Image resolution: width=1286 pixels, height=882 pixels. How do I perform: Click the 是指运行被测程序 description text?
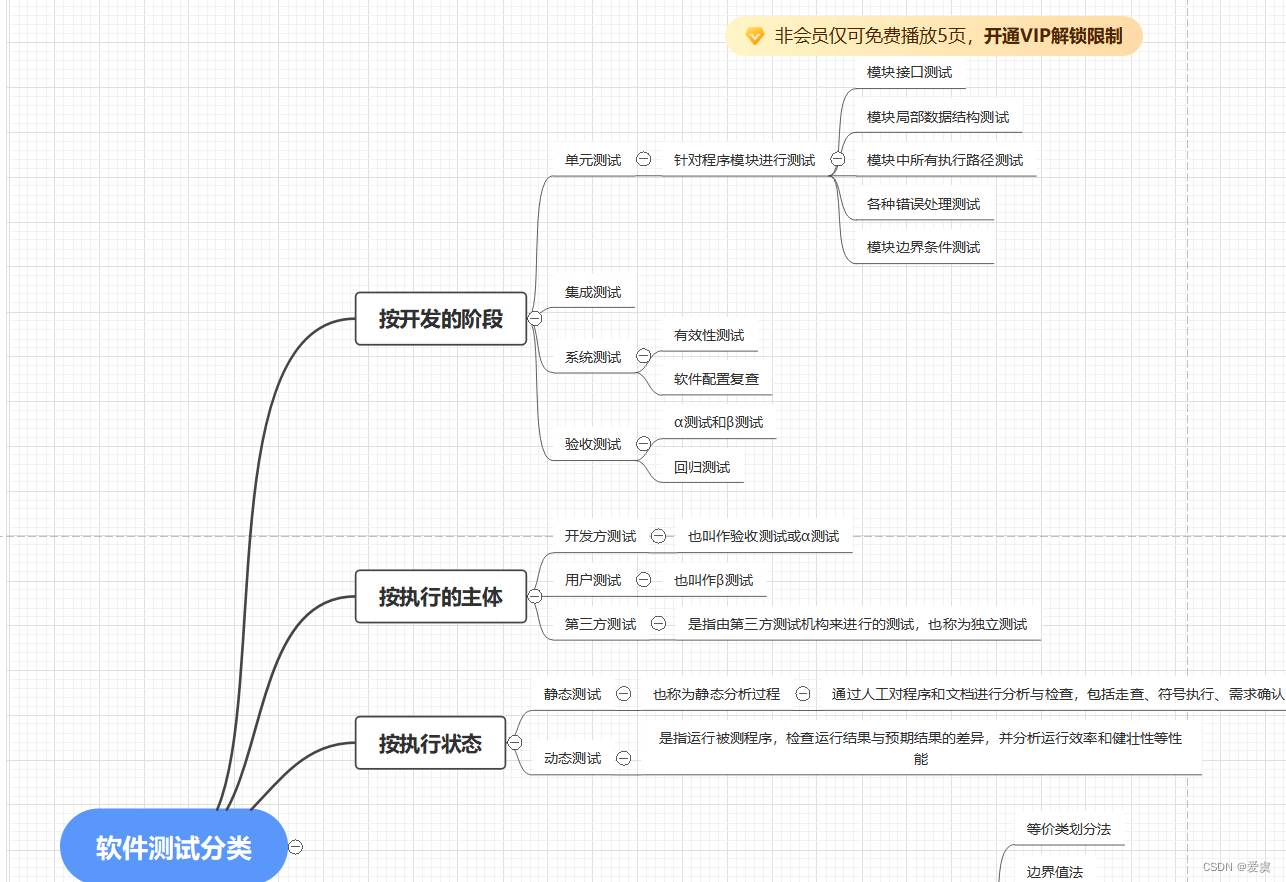(x=920, y=748)
